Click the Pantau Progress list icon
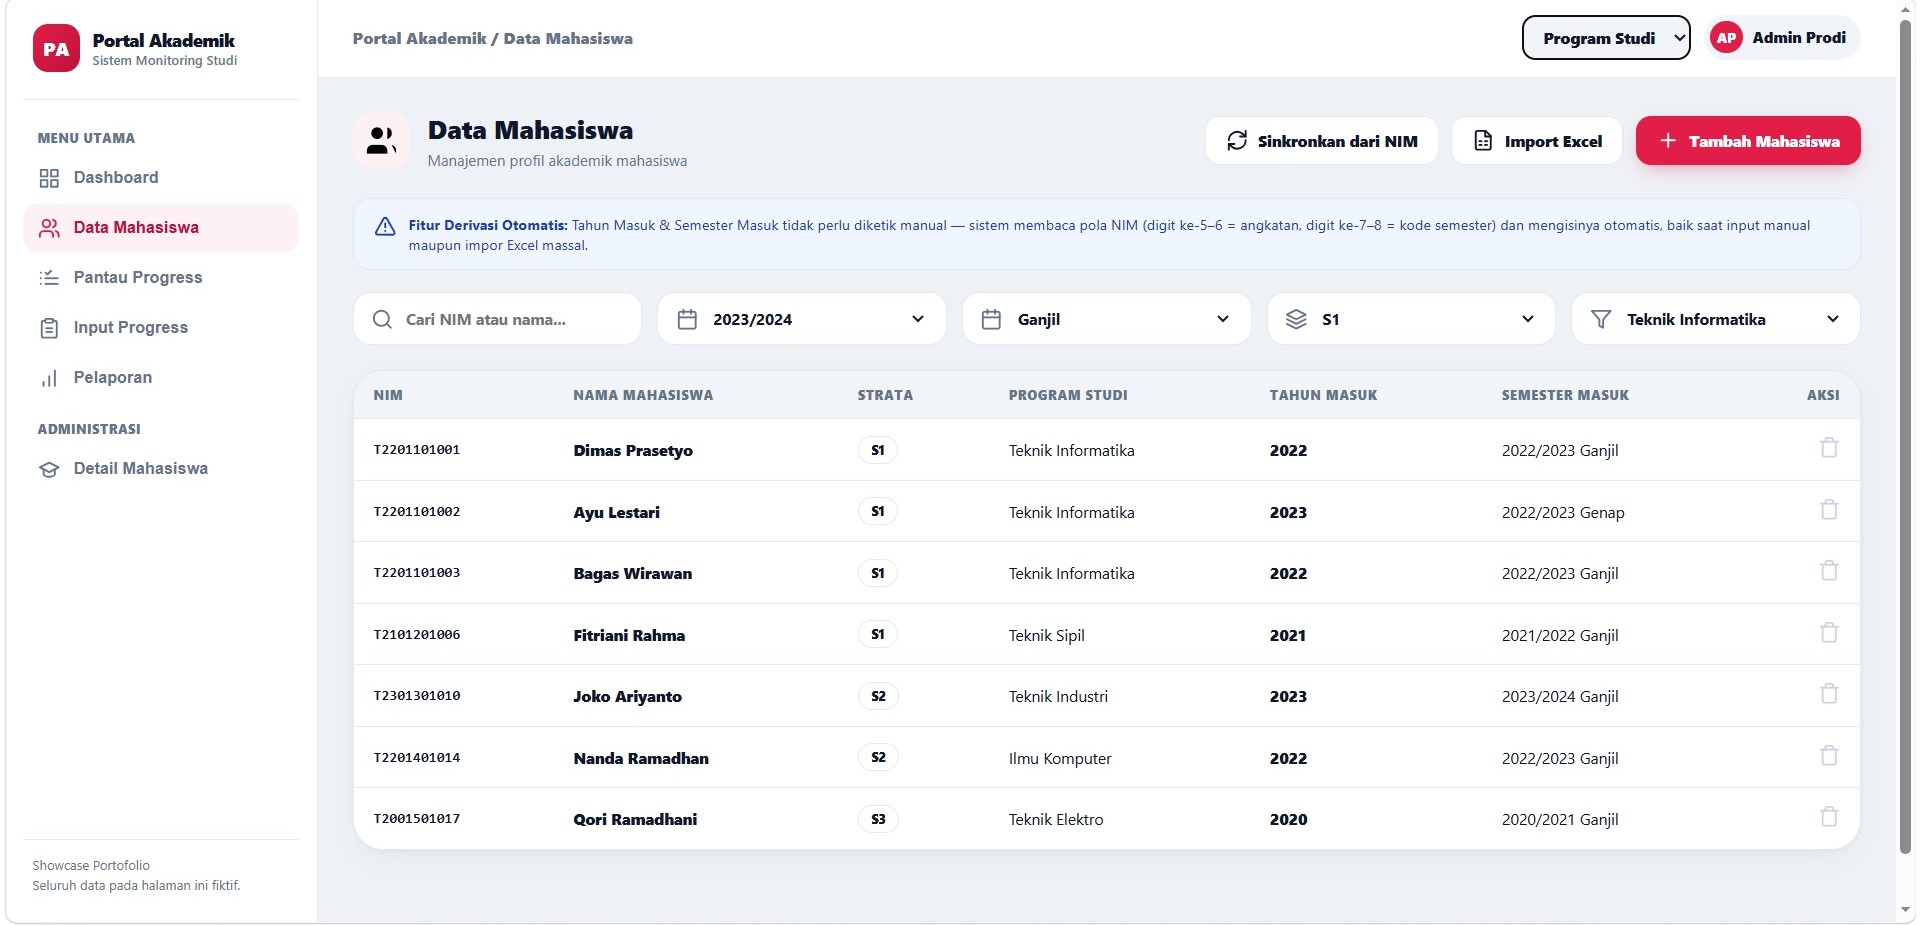Image resolution: width=1920 pixels, height=925 pixels. (49, 278)
